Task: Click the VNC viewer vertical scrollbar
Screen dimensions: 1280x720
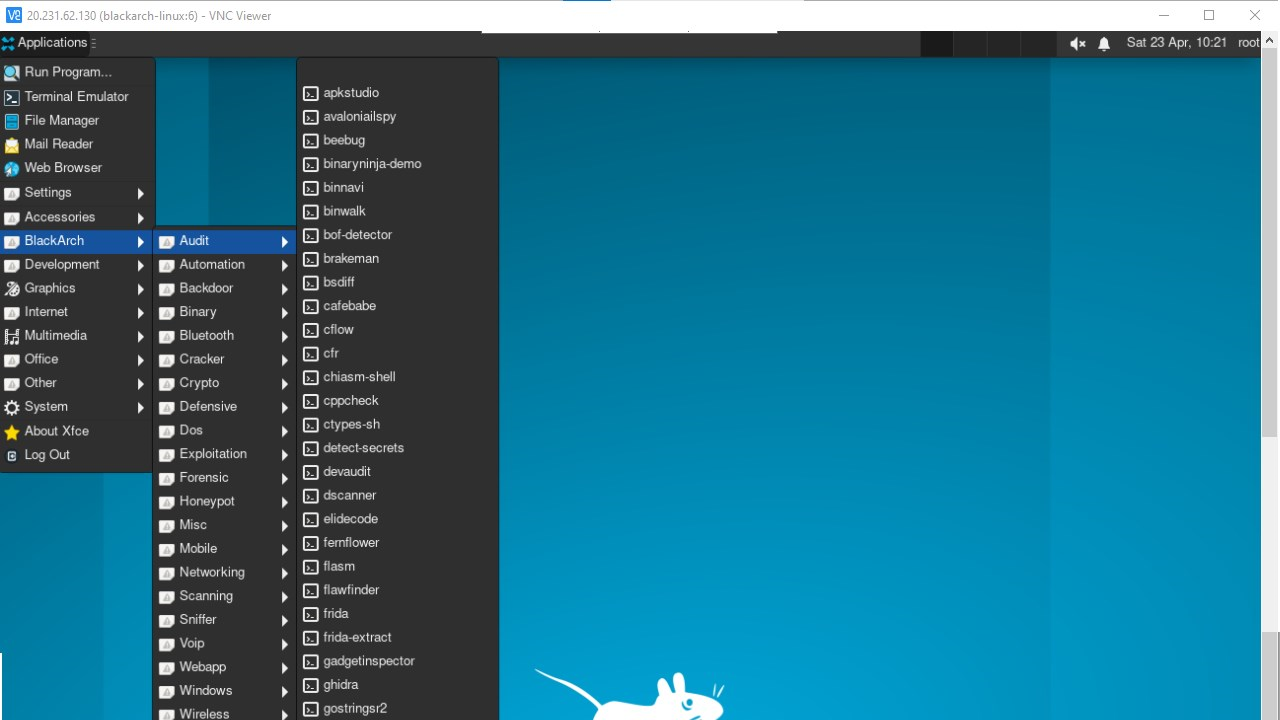Action: click(1270, 250)
